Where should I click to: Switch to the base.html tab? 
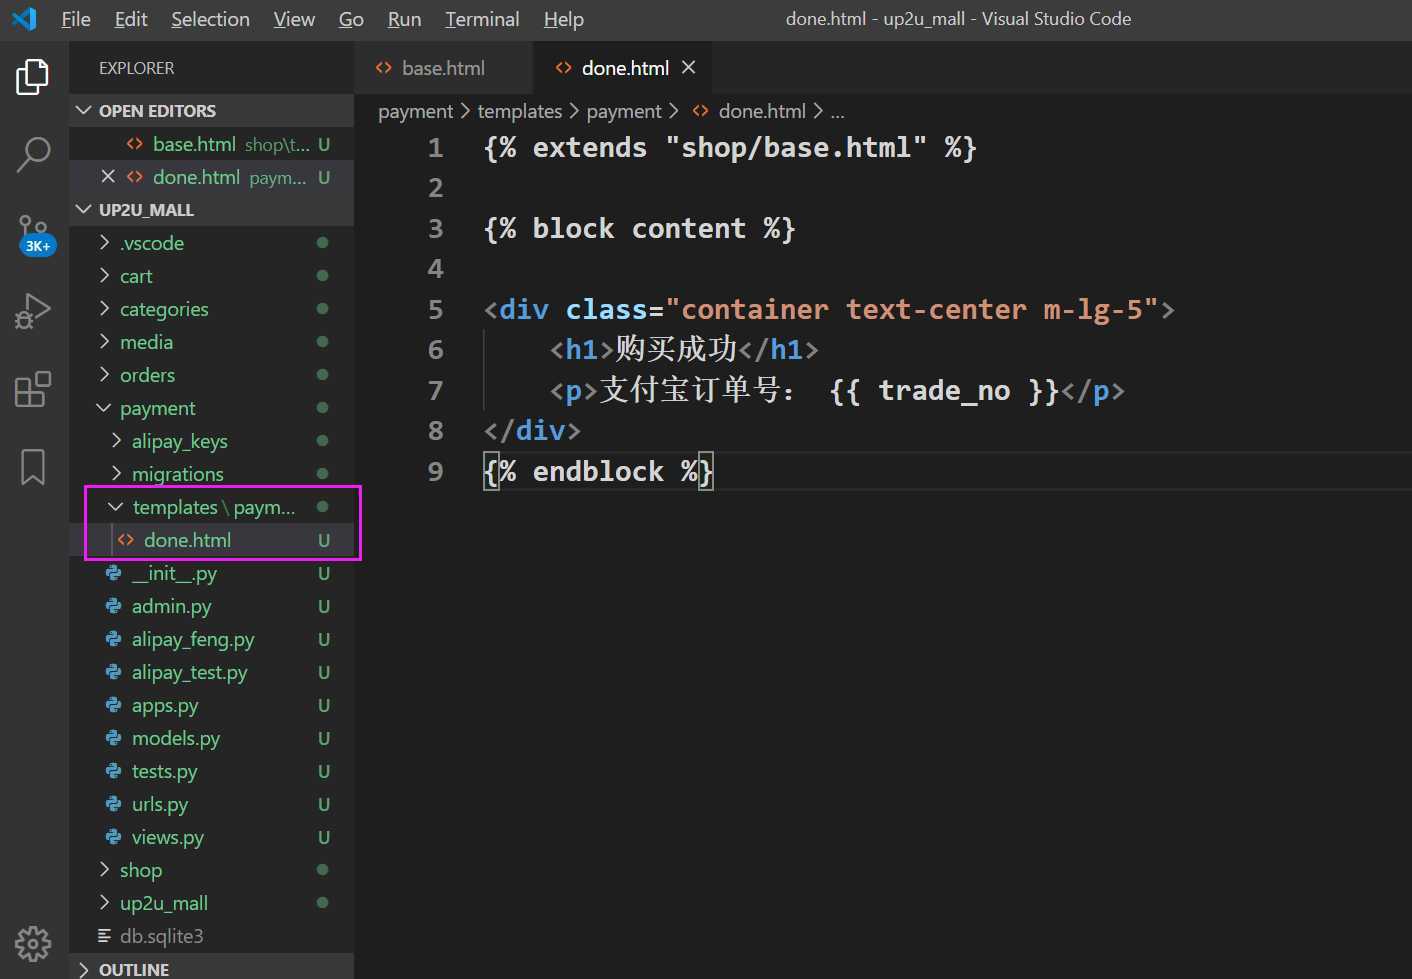(442, 68)
